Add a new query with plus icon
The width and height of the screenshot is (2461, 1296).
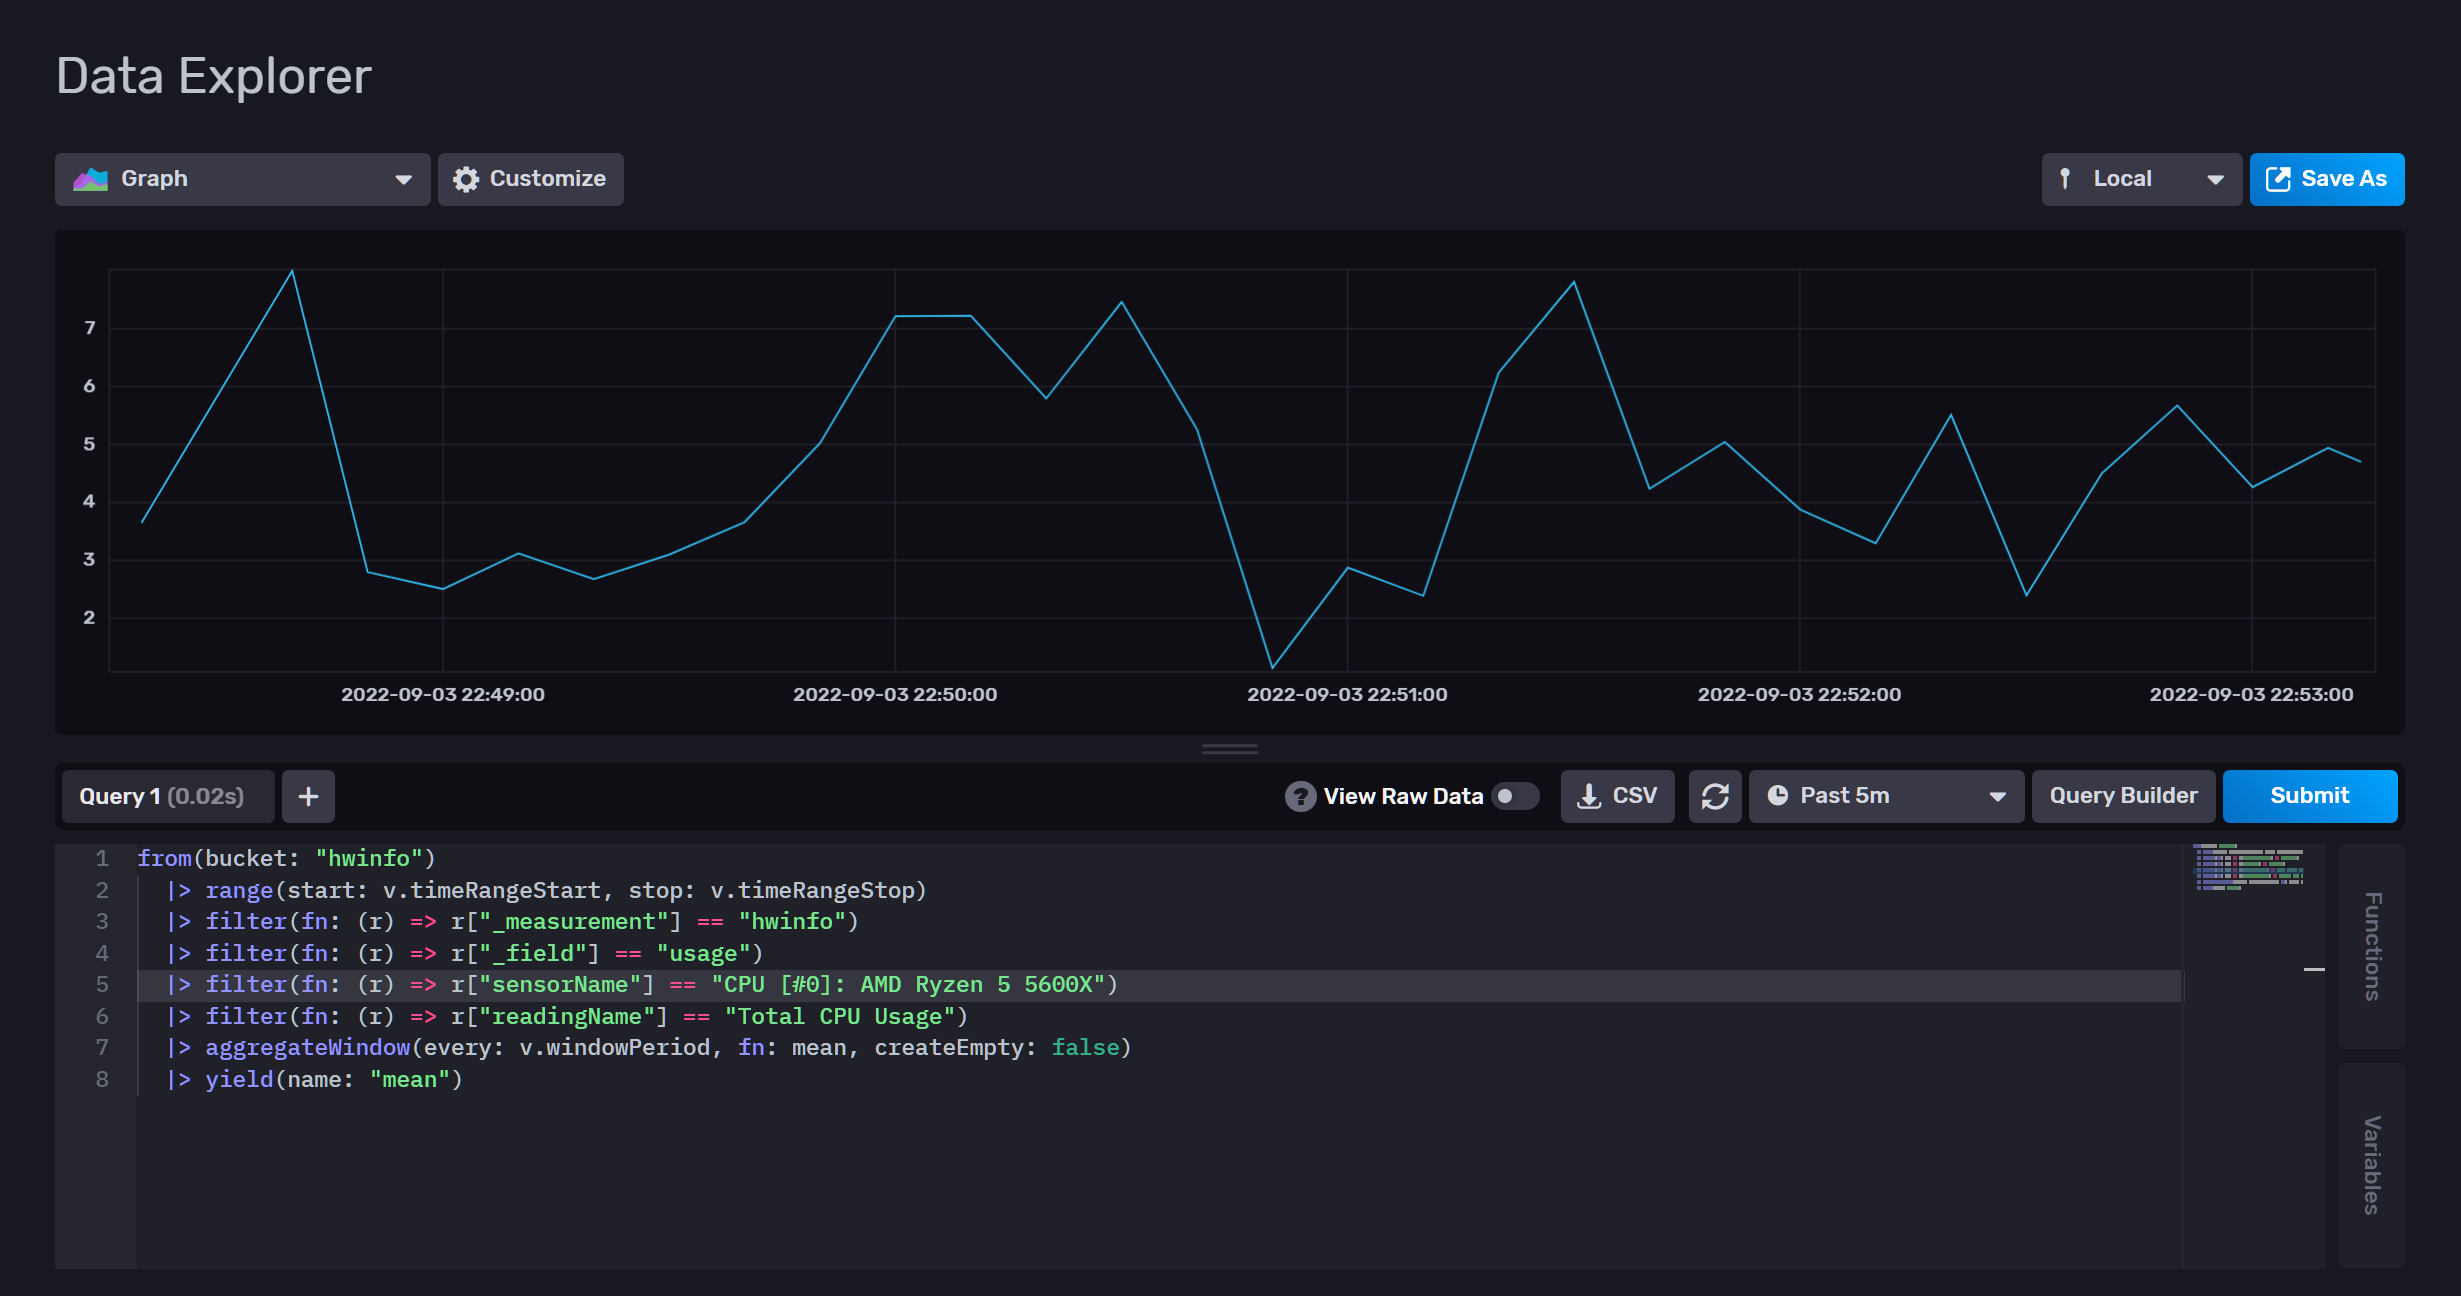pyautogui.click(x=308, y=796)
